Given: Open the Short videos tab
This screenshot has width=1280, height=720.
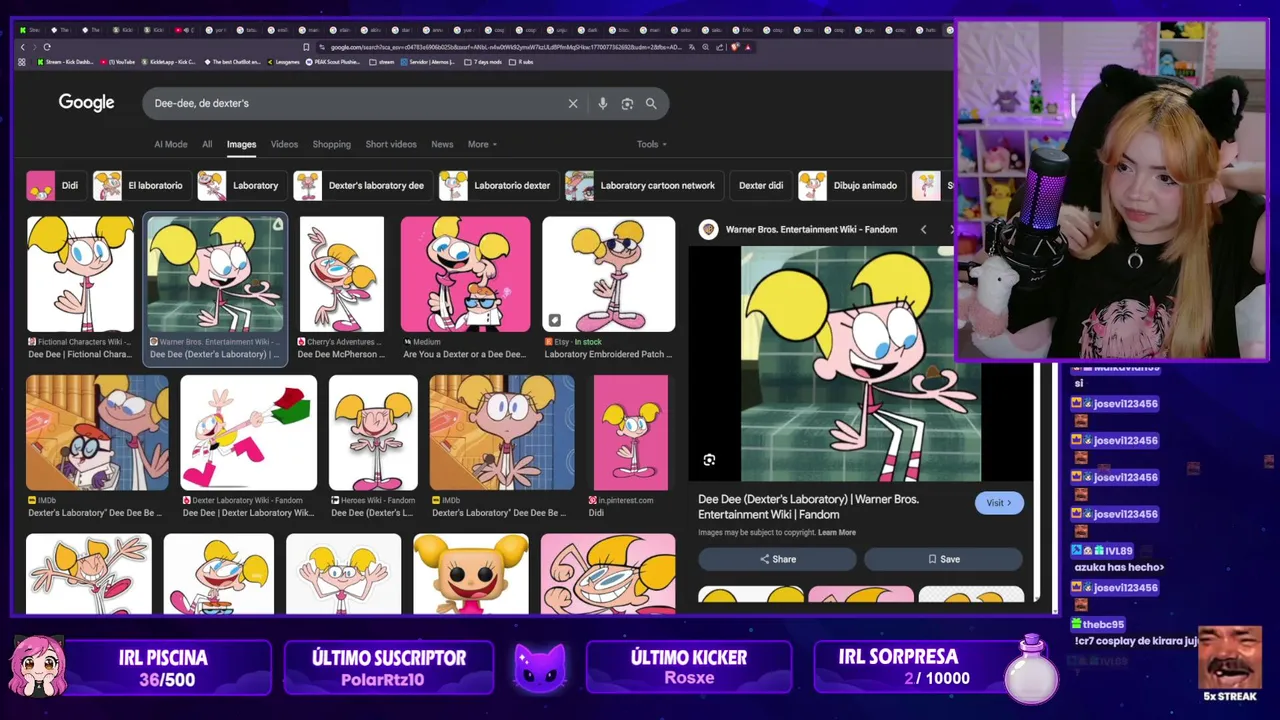Looking at the screenshot, I should point(391,144).
